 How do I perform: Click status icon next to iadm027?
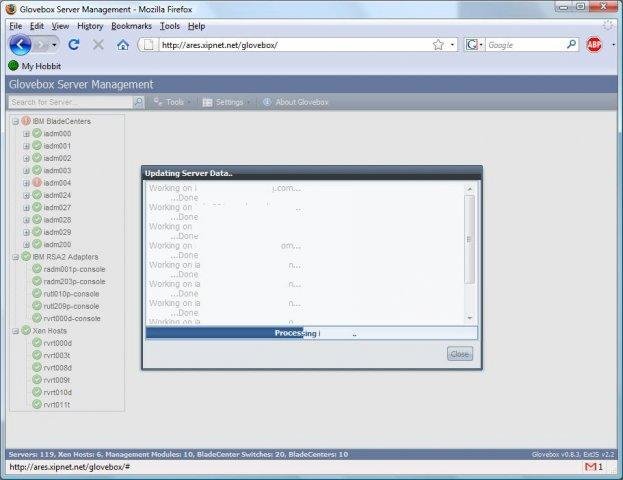[x=37, y=207]
